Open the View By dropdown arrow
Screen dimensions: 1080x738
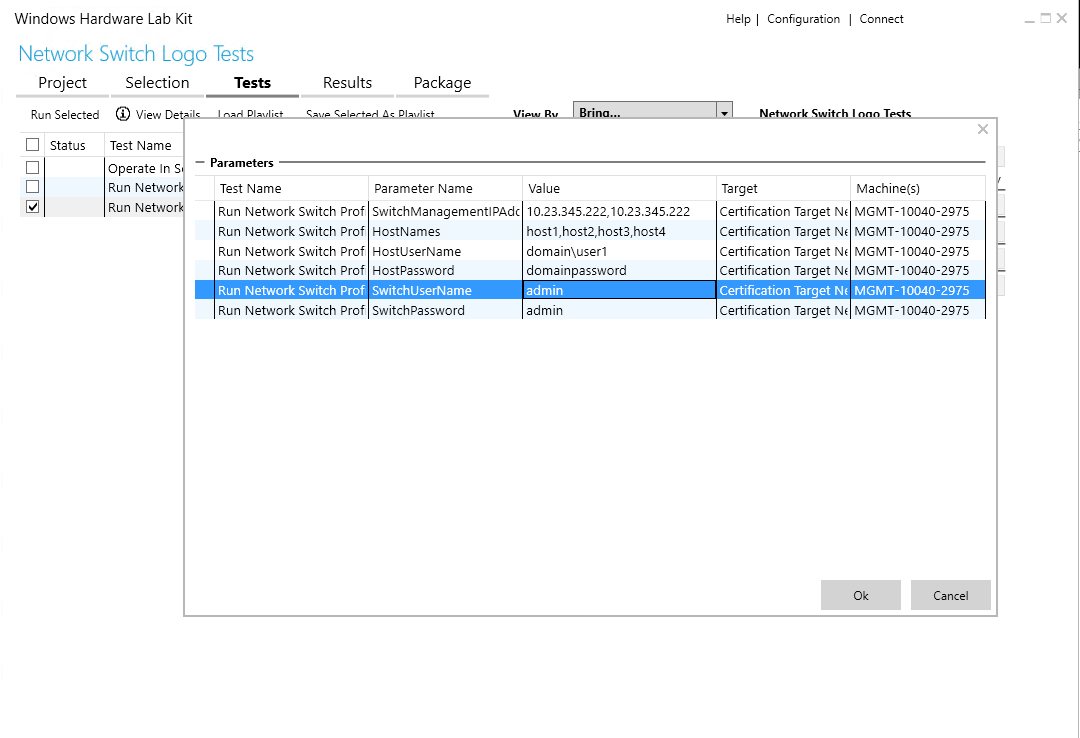click(x=725, y=112)
